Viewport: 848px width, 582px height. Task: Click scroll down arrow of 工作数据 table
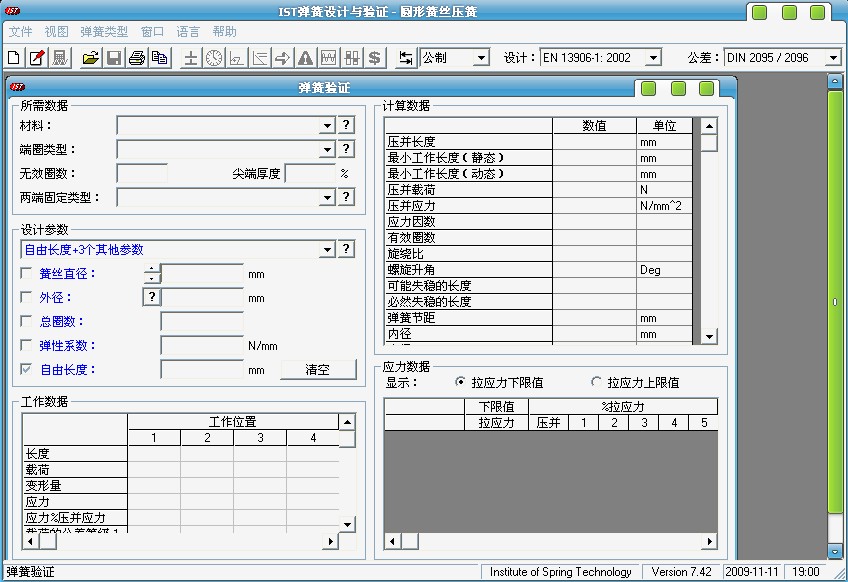[x=347, y=524]
